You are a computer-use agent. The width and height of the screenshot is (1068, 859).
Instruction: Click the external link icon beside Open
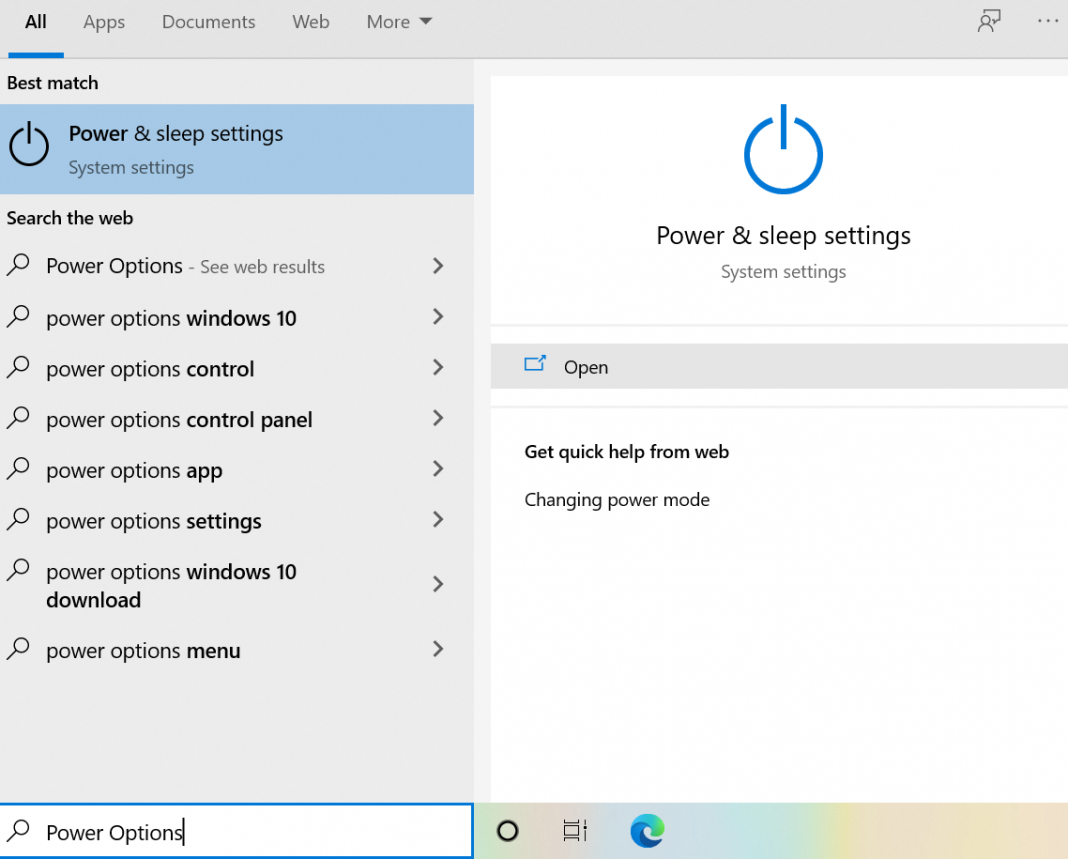coord(536,365)
